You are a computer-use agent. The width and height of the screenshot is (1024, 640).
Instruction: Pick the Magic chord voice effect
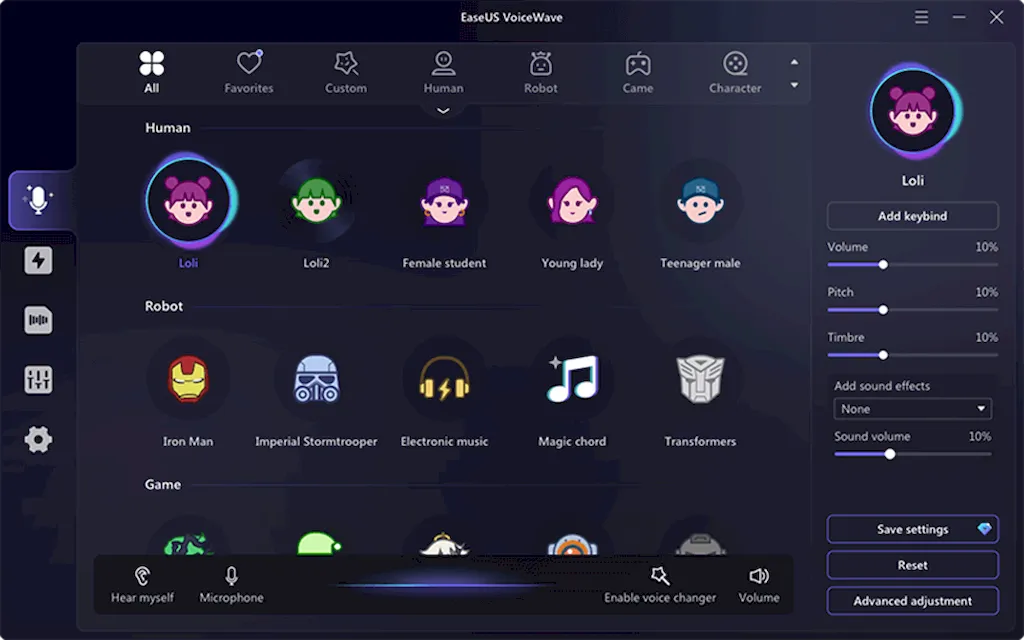(x=572, y=379)
